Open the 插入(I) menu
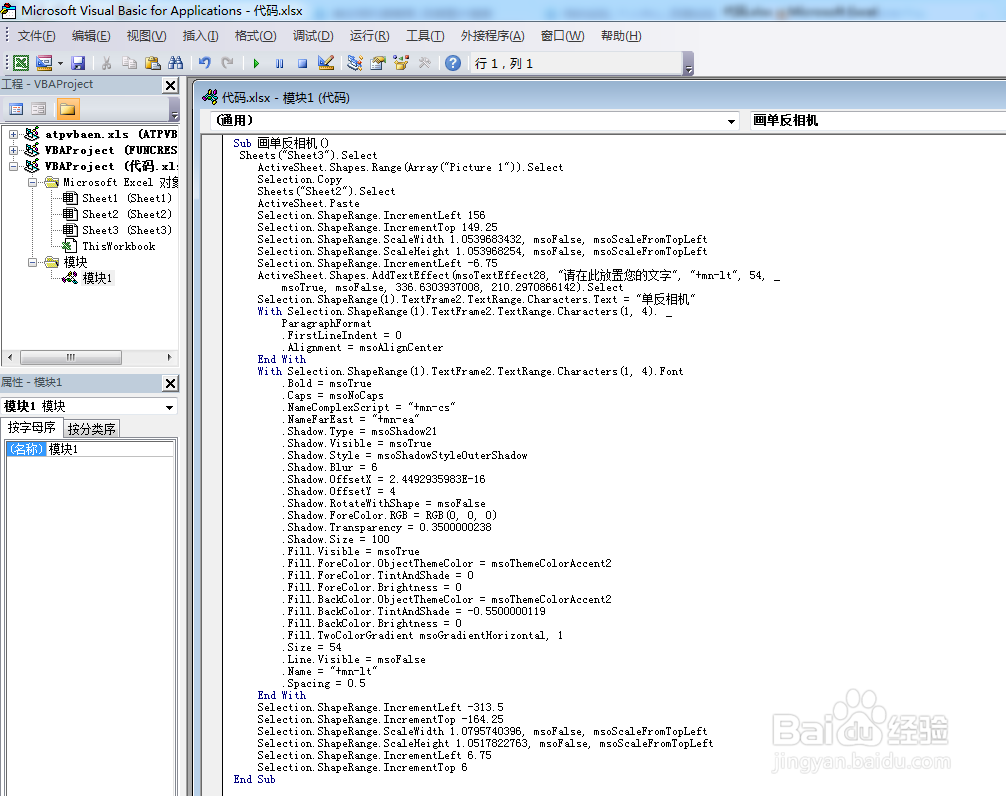The width and height of the screenshot is (1006, 796). 200,36
